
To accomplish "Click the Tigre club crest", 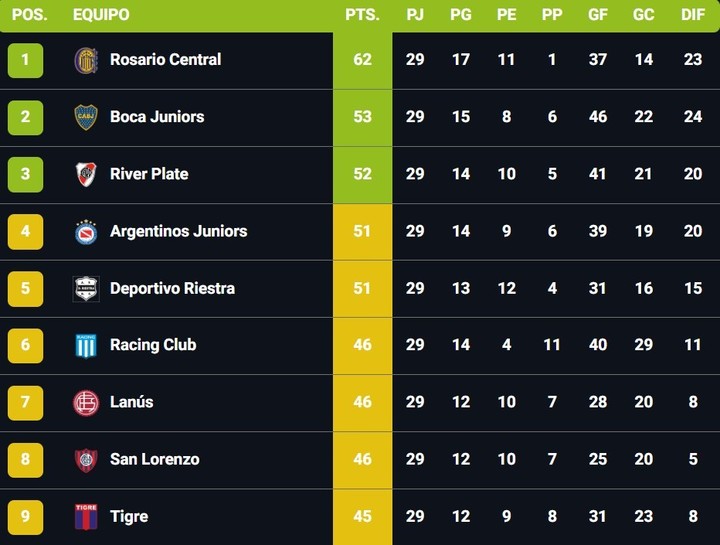I will tap(85, 517).
